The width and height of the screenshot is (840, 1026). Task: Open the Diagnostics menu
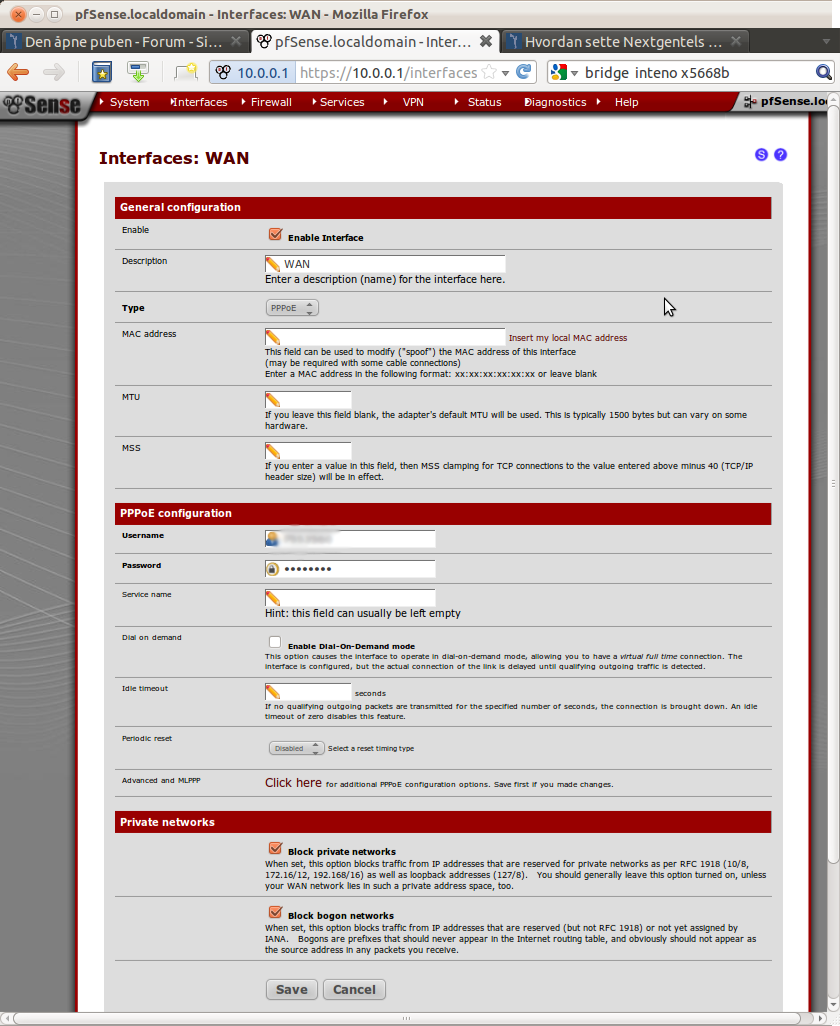click(555, 102)
